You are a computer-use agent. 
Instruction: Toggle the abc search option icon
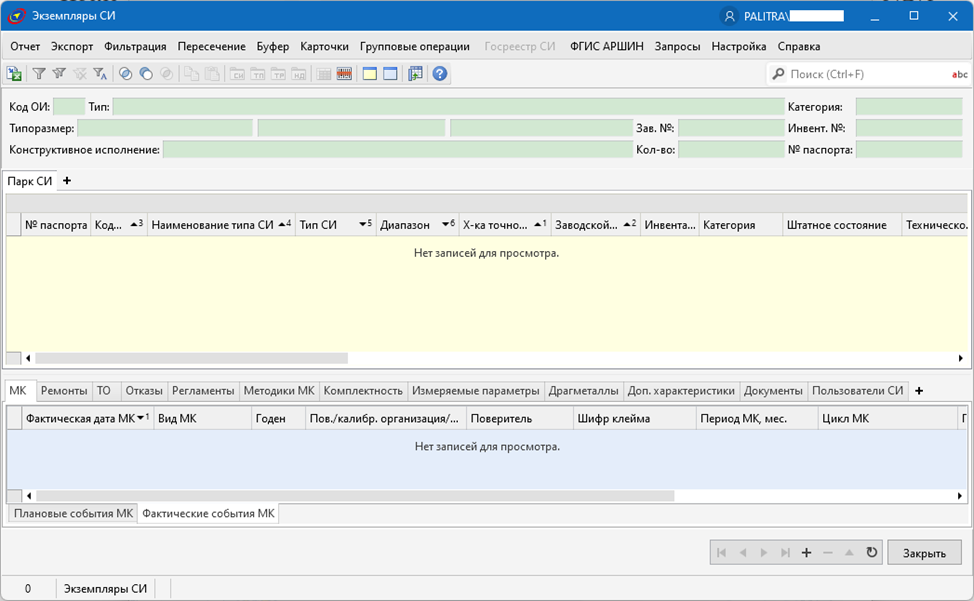pos(960,75)
